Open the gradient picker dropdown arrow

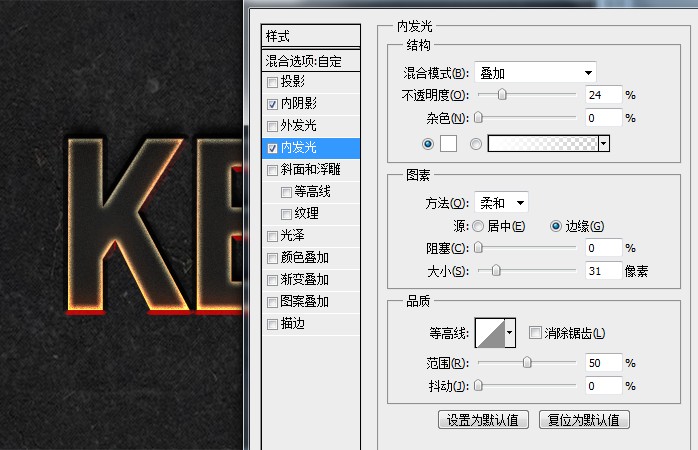(x=604, y=144)
